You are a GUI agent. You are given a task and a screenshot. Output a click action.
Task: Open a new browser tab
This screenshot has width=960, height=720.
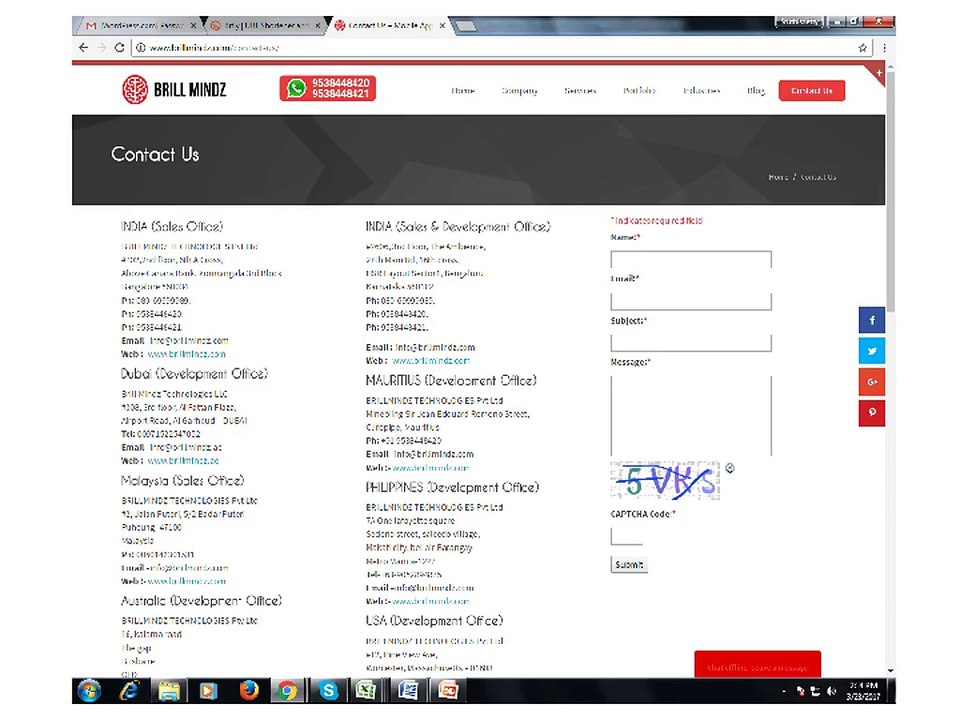(466, 26)
